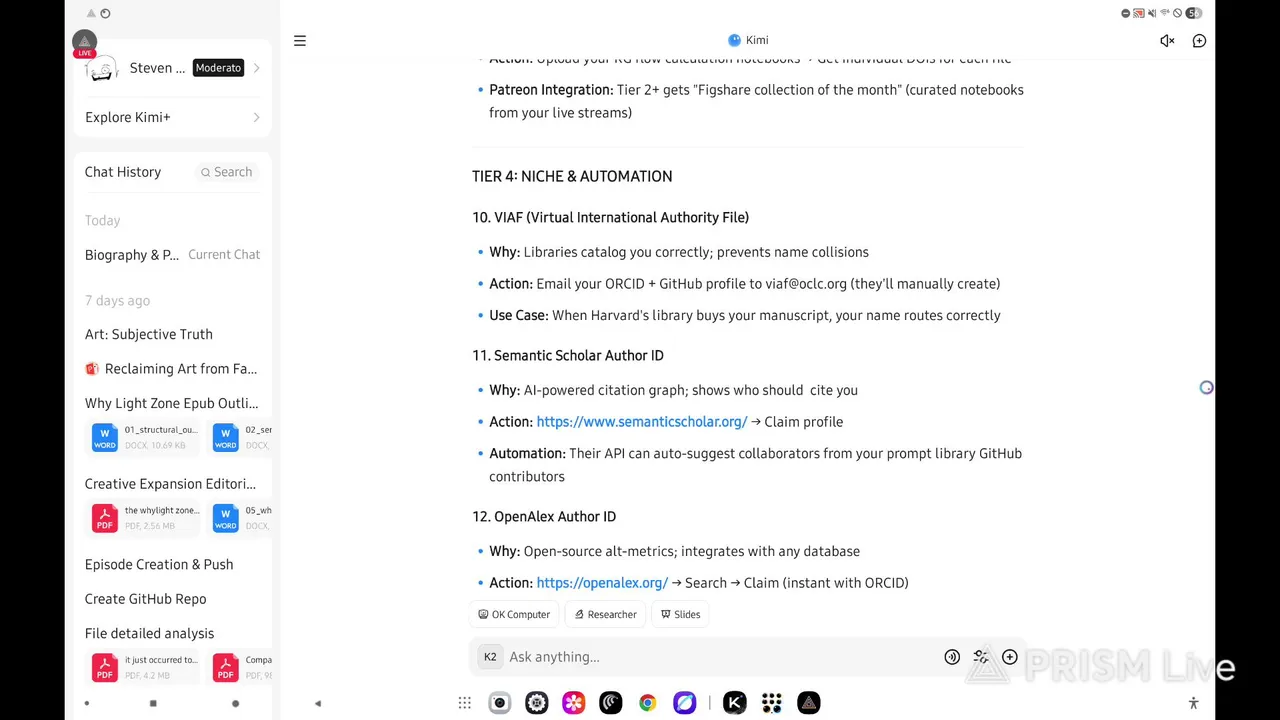Open the app drawer grid icon
Viewport: 1280px width, 720px height.
(x=465, y=703)
